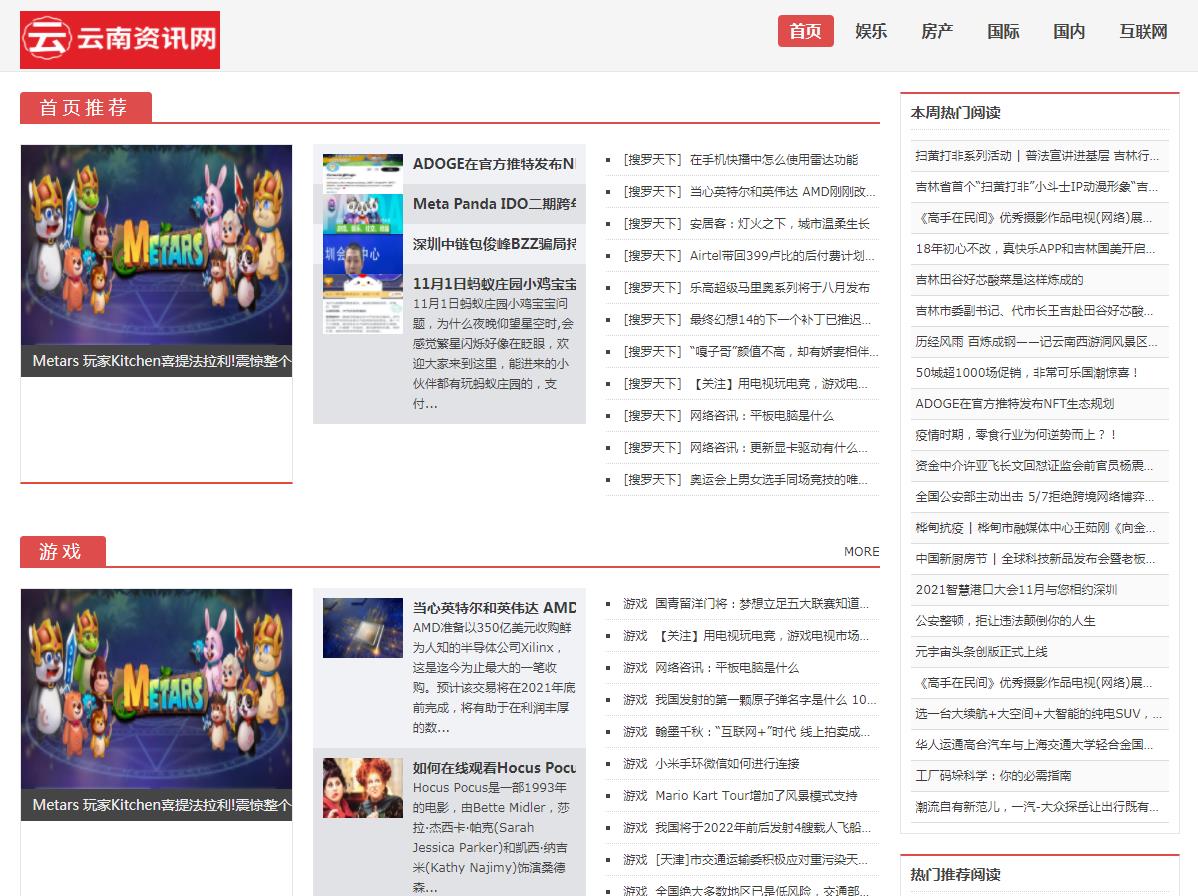This screenshot has width=1198, height=896.
Task: Open '国青留洋门将：梦想立足五大联赛' article
Action: pos(762,603)
